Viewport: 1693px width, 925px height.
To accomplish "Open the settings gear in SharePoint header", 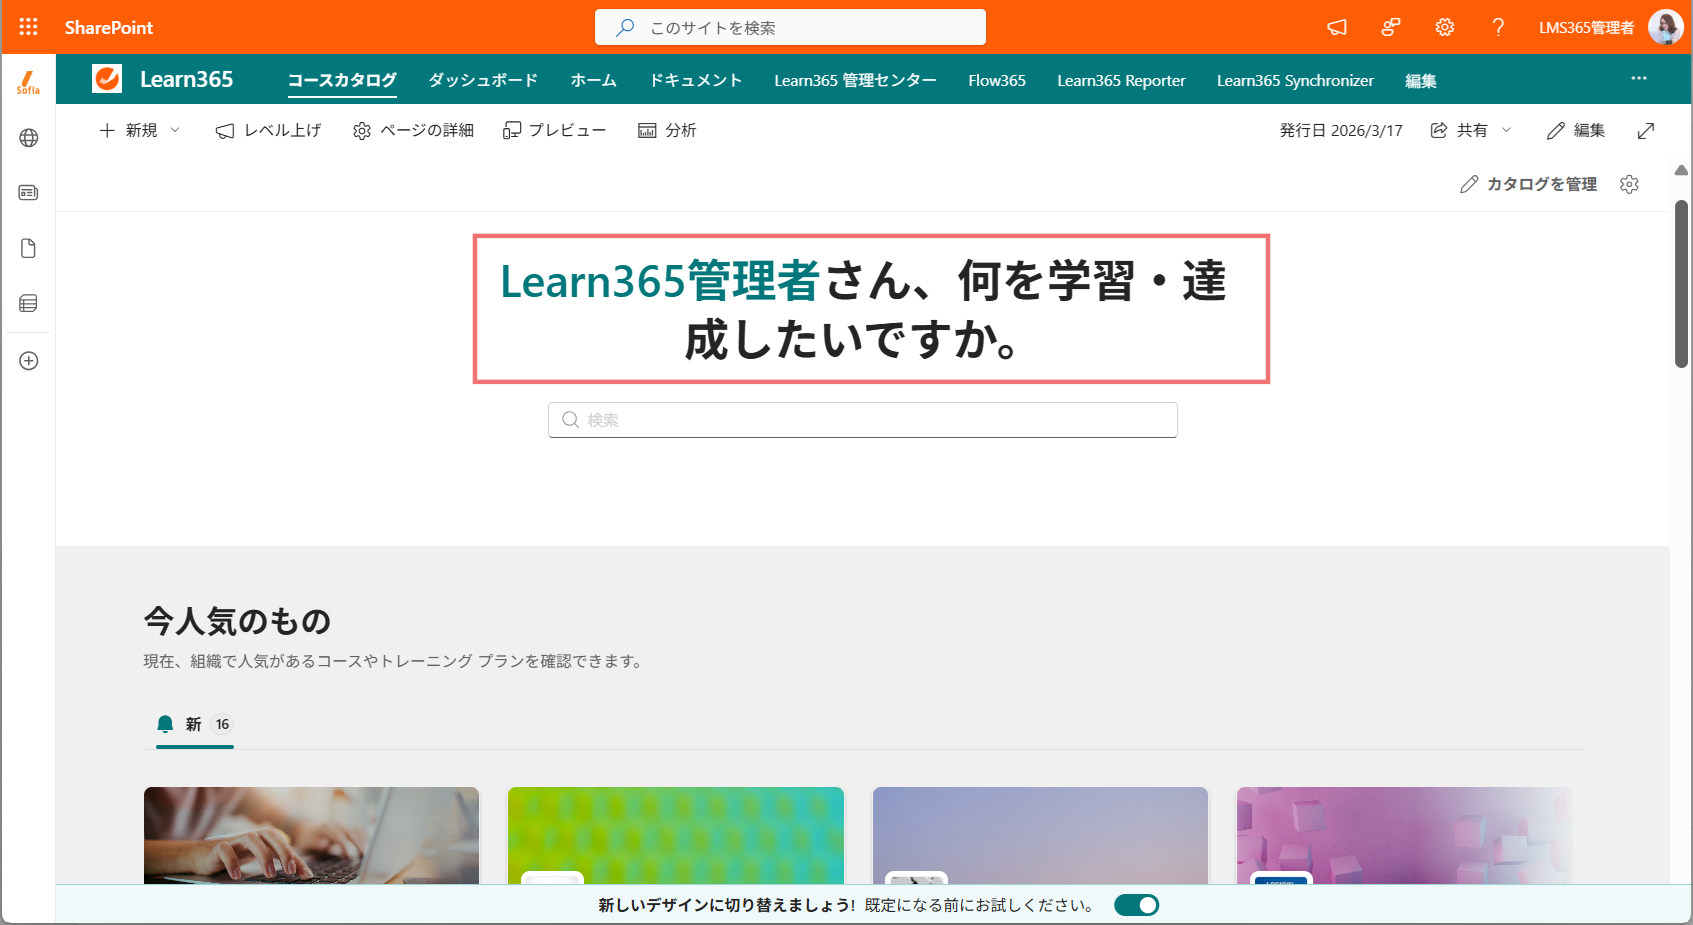I will coord(1445,27).
